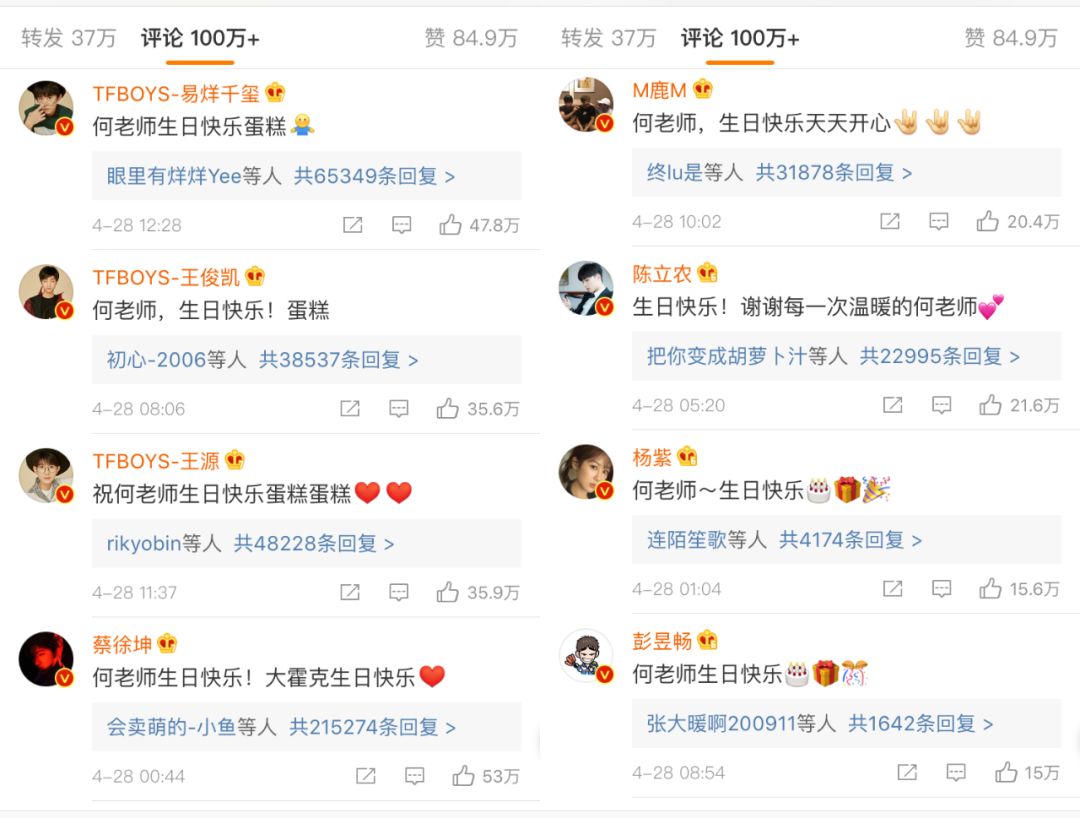The image size is (1080, 818).
Task: Click repost icon on TFBOYS-王俊凯's comment
Action: pyautogui.click(x=350, y=408)
